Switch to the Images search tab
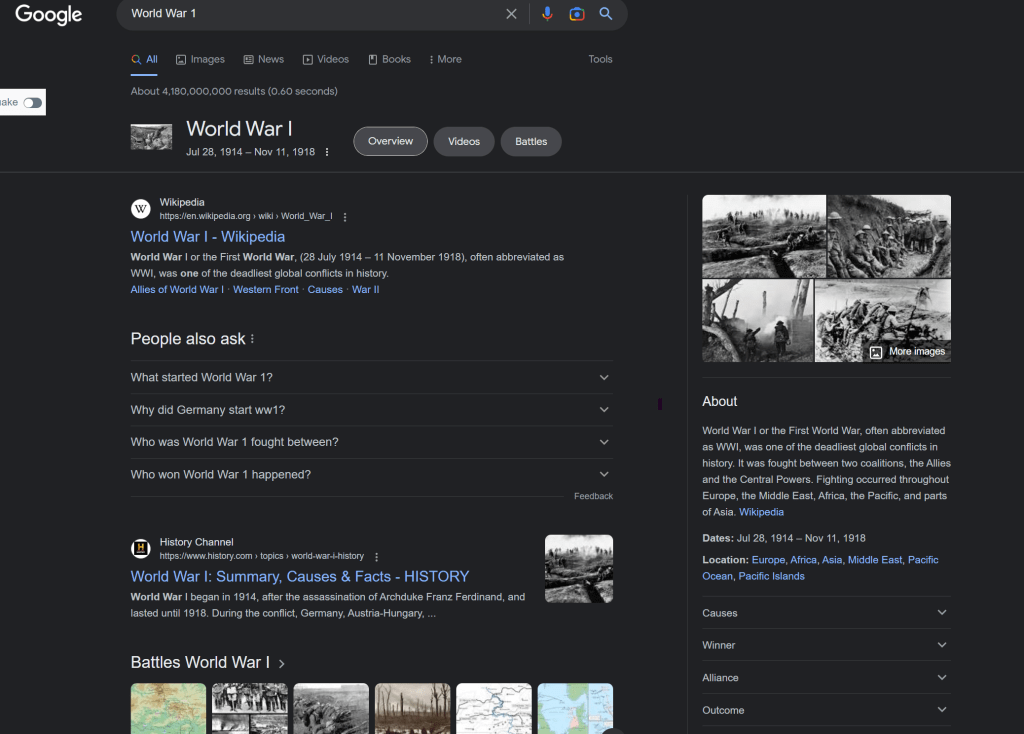The height and width of the screenshot is (734, 1024). pos(200,59)
